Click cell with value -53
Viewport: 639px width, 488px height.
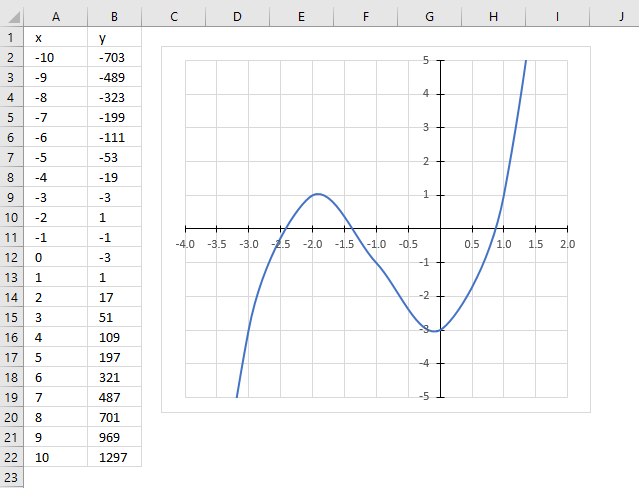(x=114, y=157)
